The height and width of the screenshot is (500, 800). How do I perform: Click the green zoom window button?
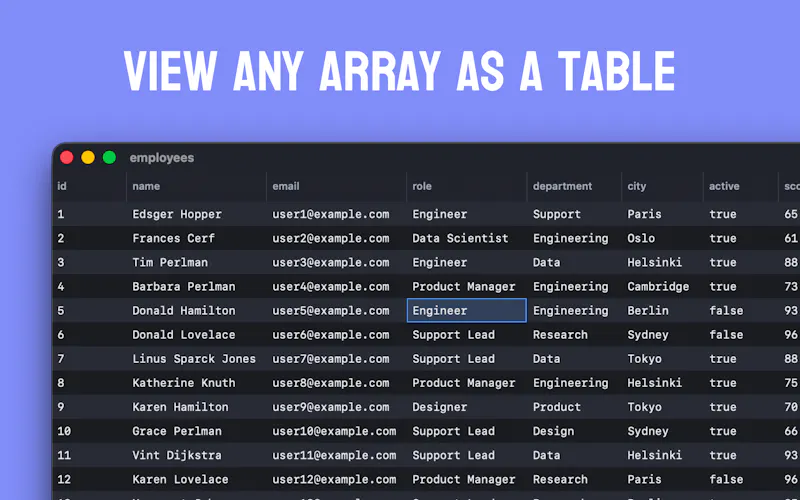click(x=109, y=158)
